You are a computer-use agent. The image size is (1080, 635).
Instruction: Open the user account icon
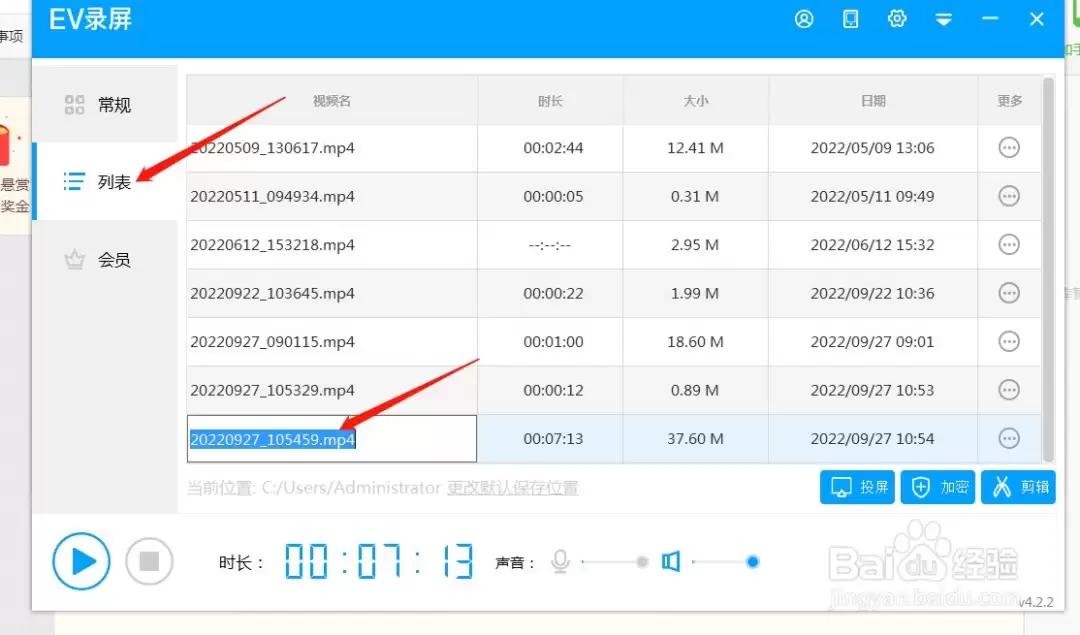coord(804,19)
